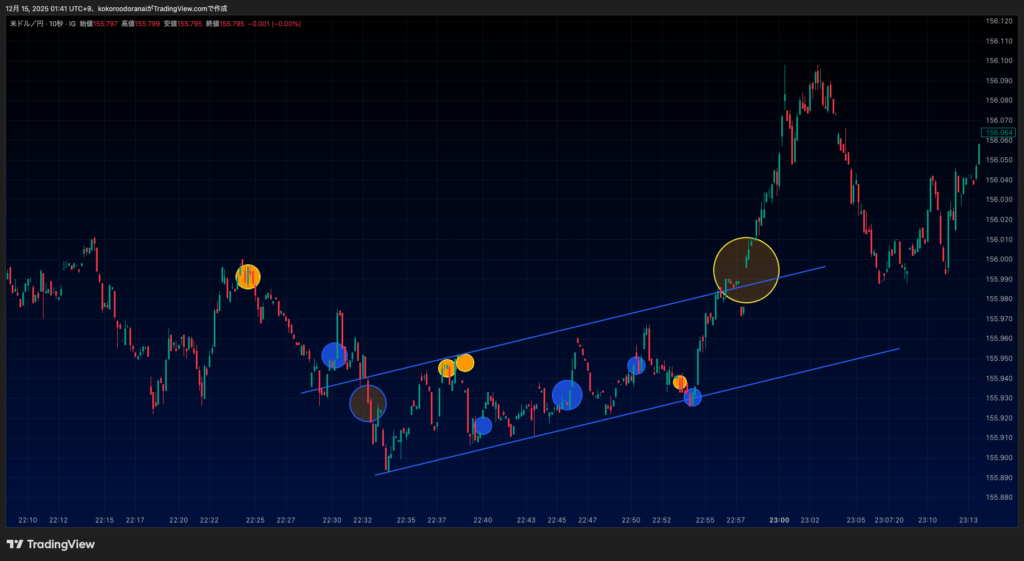Click the 155.880 level on the price axis

tap(998, 497)
